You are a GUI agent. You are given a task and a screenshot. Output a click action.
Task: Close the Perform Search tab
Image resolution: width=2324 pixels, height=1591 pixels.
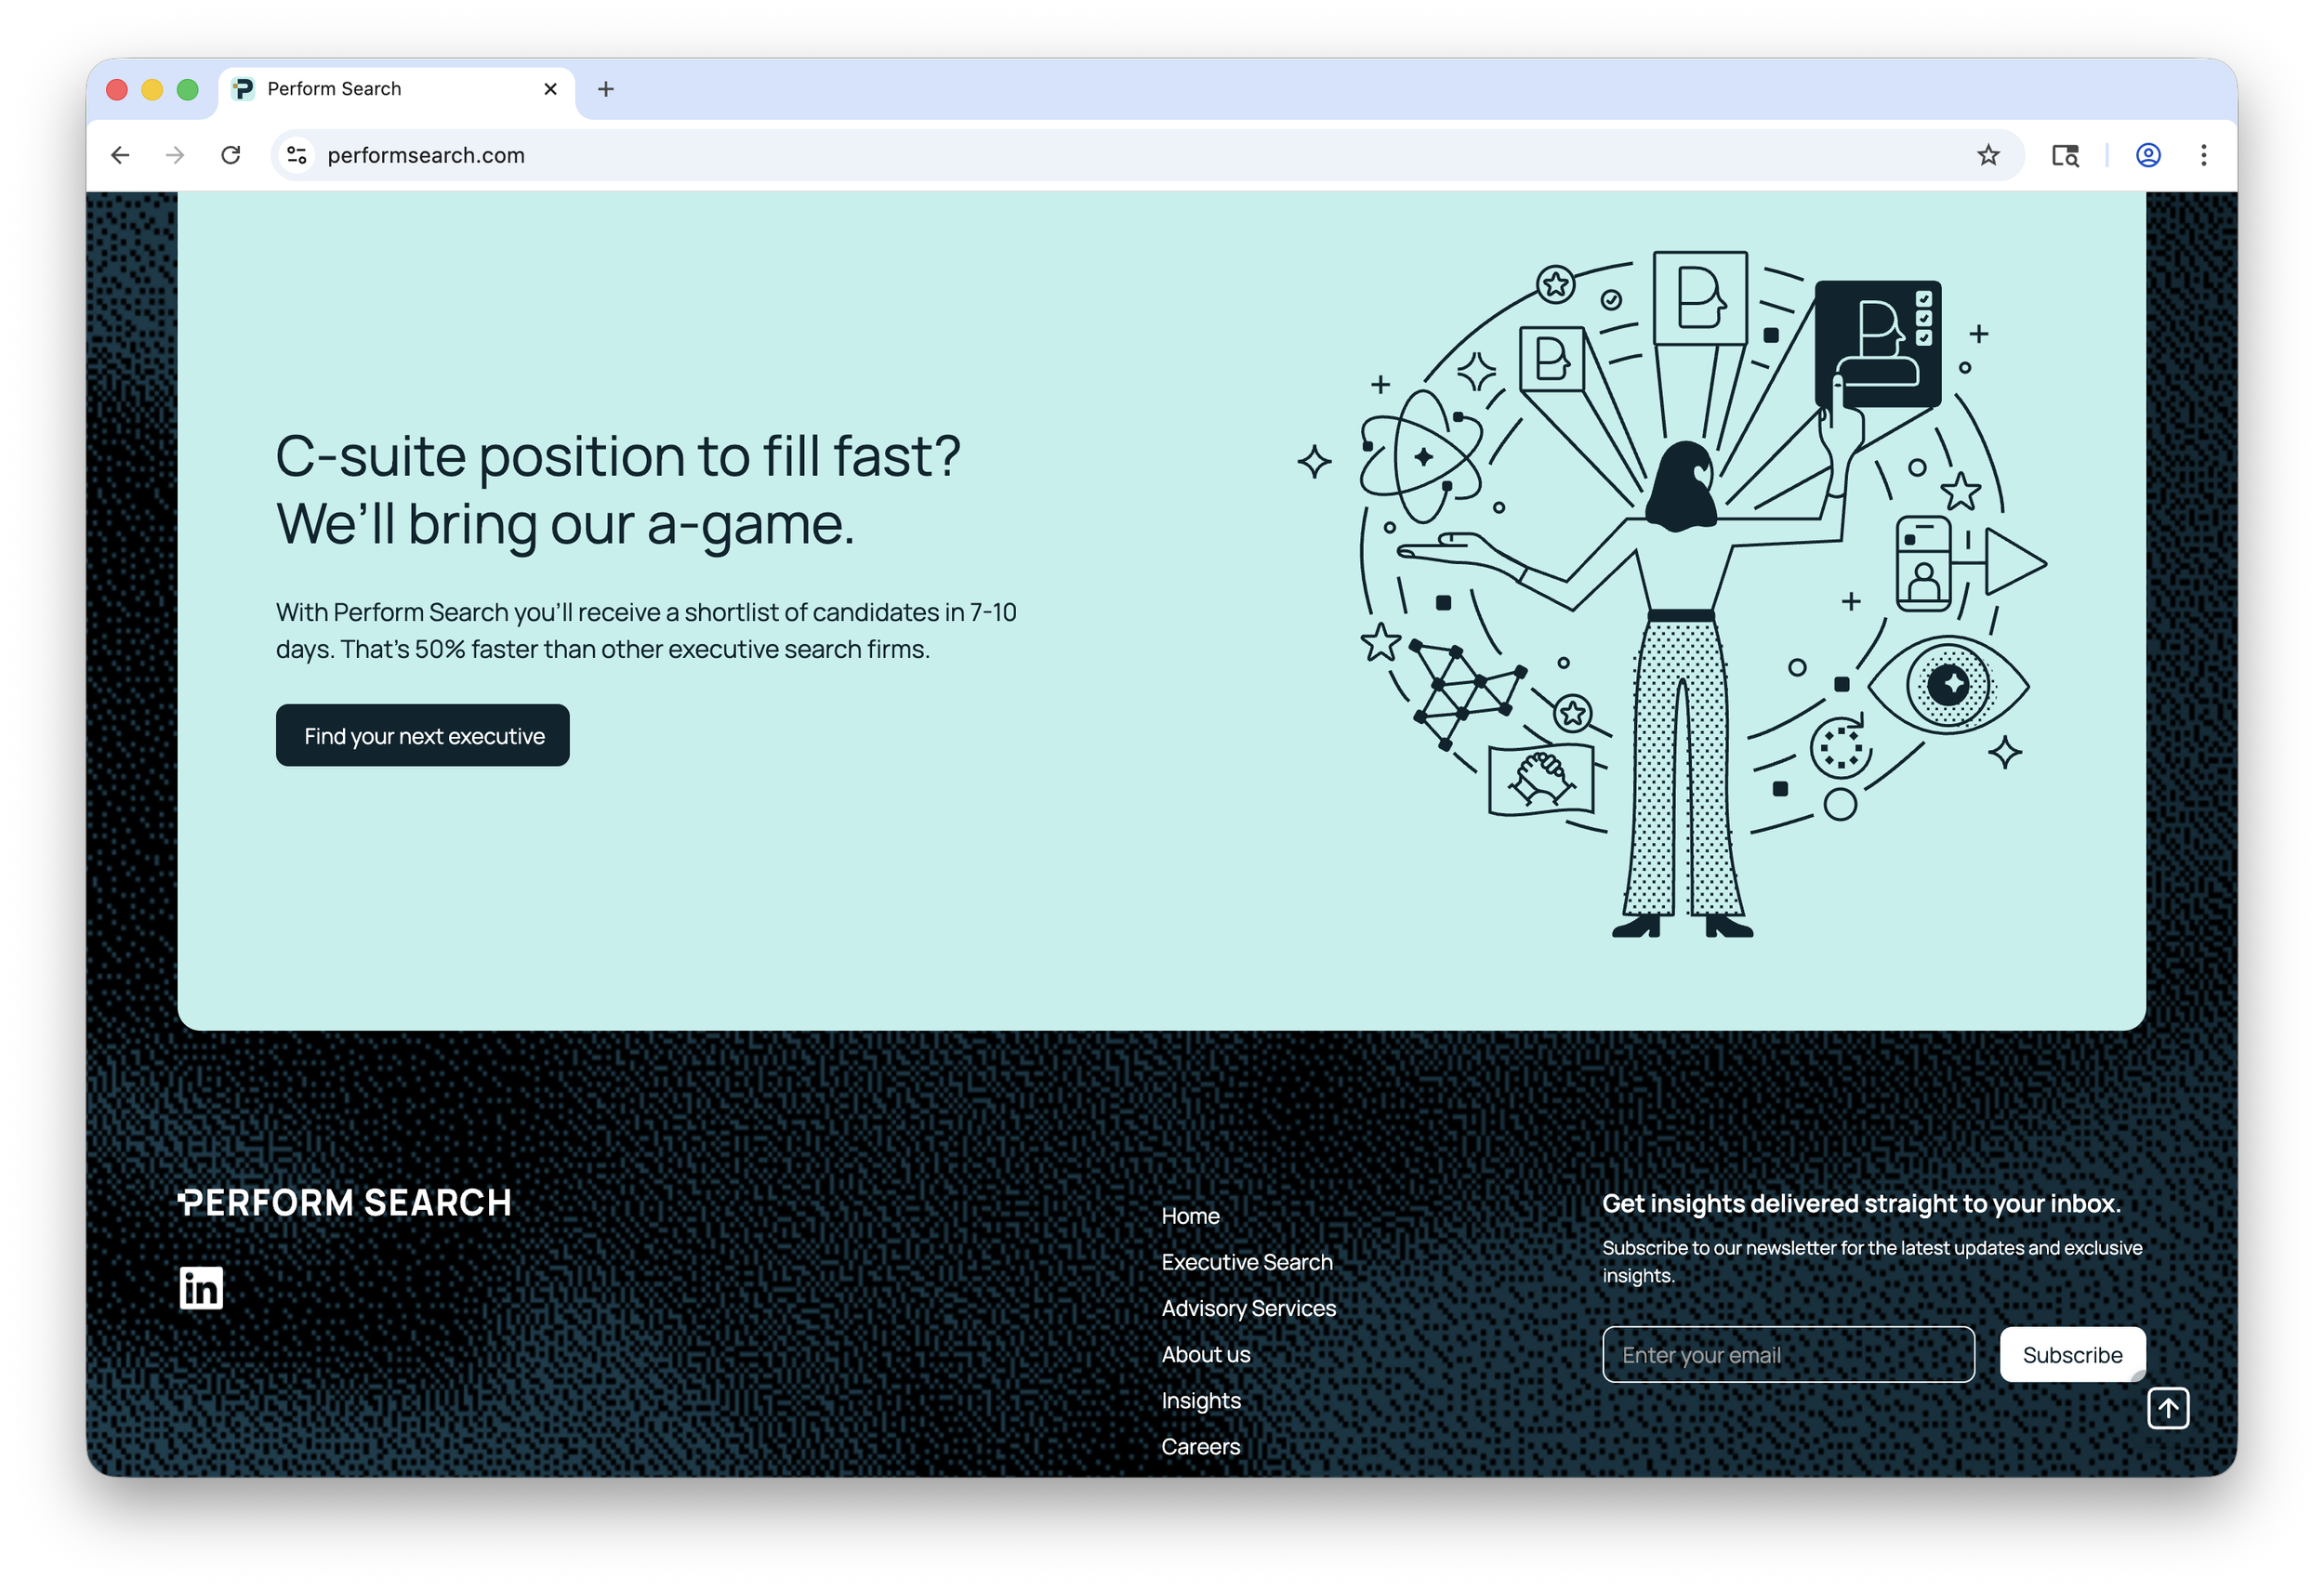click(550, 89)
